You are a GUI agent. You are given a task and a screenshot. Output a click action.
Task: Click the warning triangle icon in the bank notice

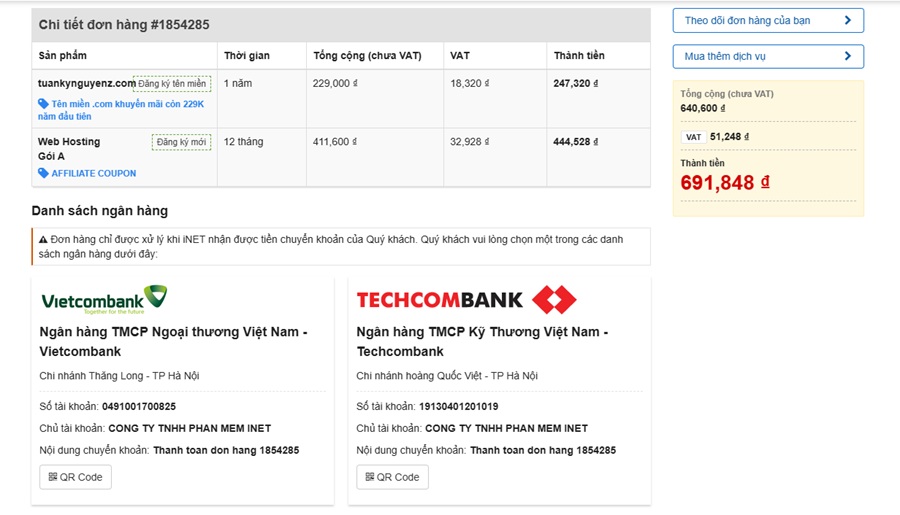tap(43, 240)
